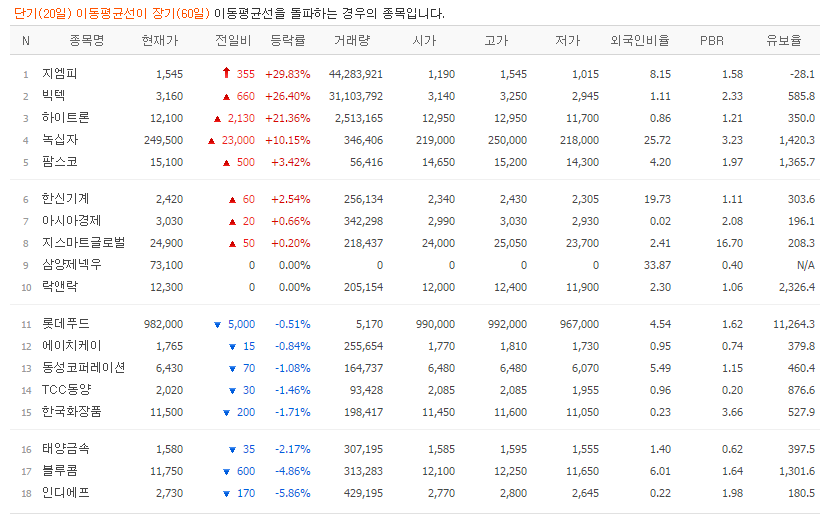The image size is (833, 519).
Task: Click the blue down triangle in 롯데푸드 row
Action: point(217,325)
